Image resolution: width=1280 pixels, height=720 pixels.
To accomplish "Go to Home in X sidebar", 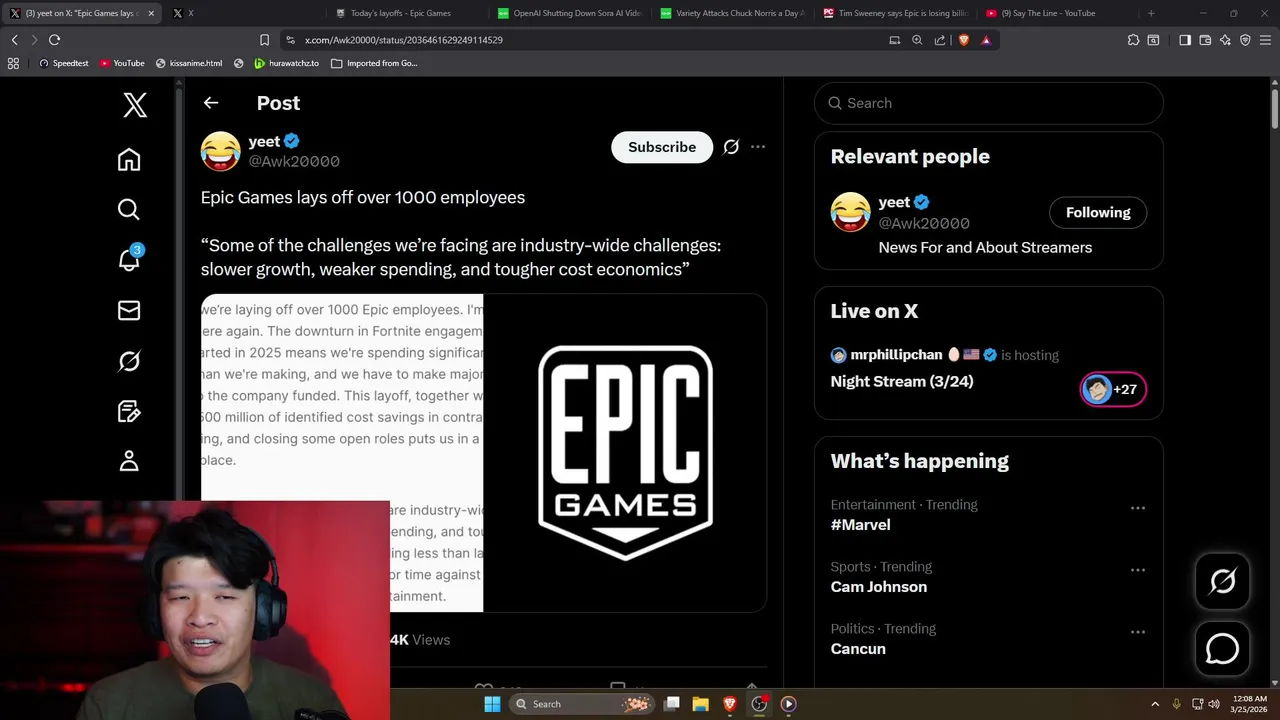I will (x=129, y=160).
